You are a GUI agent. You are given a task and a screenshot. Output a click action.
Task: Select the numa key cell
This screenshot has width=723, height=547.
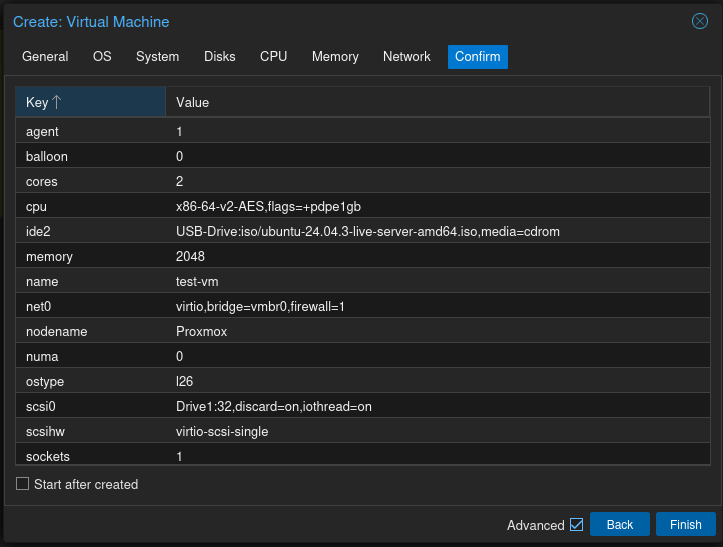pyautogui.click(x=90, y=357)
